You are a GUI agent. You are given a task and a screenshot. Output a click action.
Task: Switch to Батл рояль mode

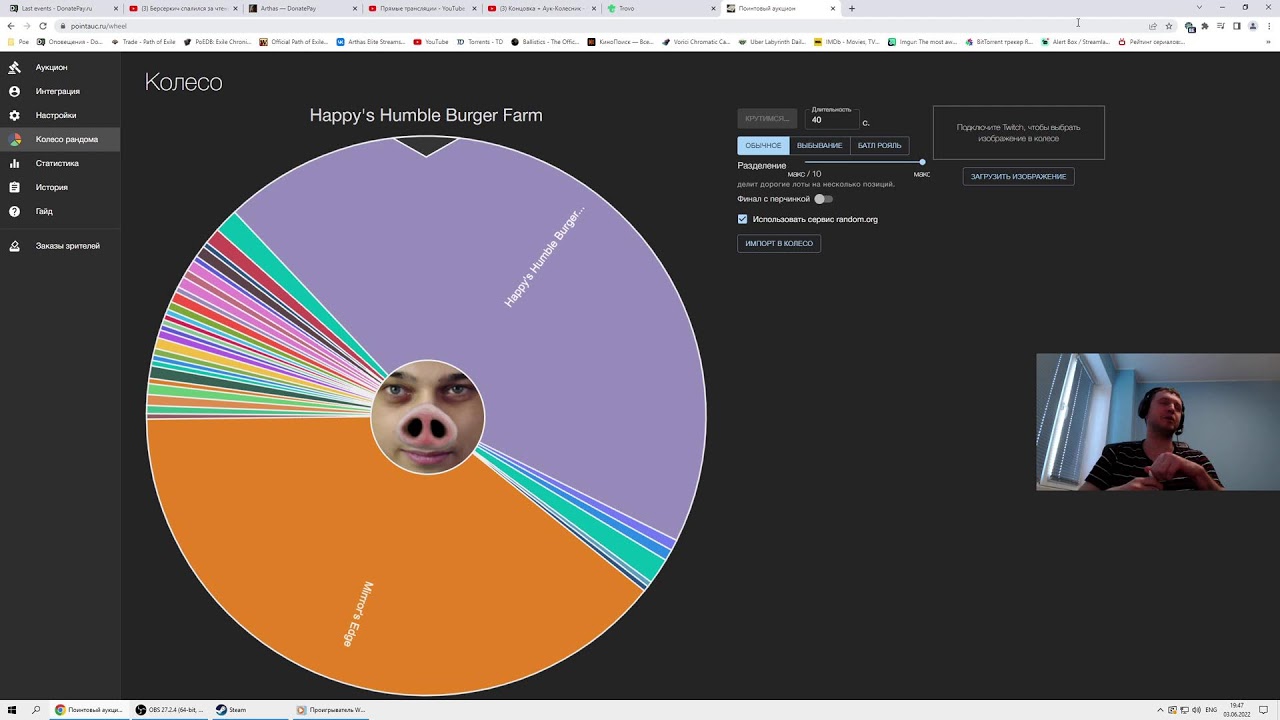coord(879,145)
